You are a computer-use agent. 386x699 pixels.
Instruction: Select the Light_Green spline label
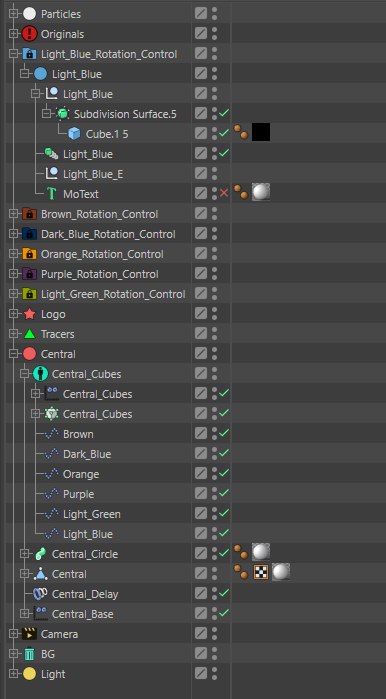pos(92,514)
